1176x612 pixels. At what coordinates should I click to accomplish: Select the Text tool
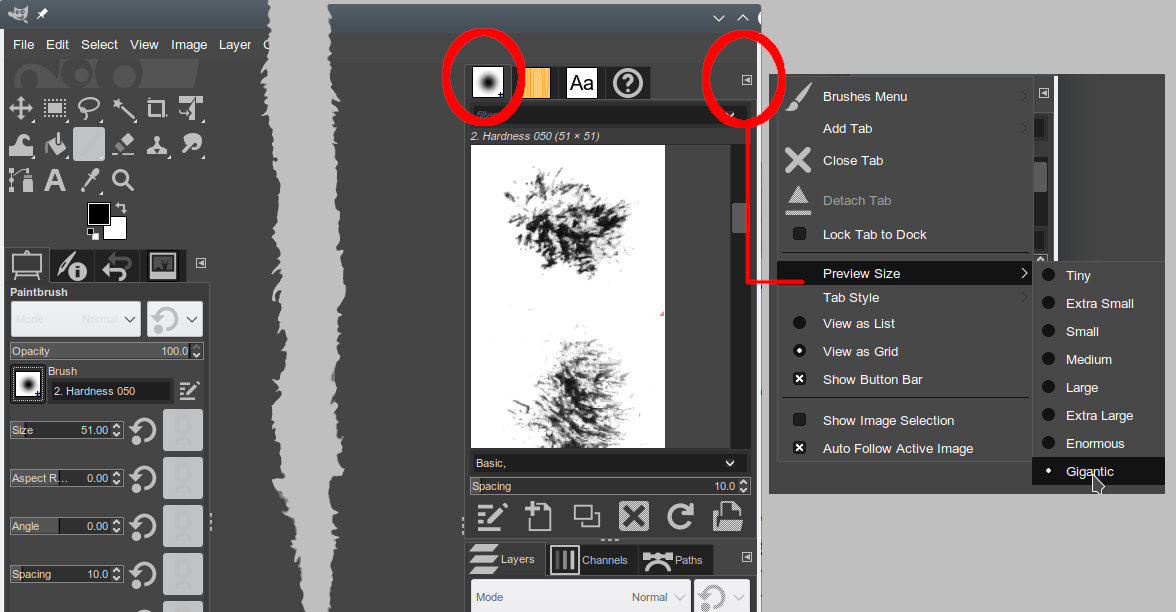tap(55, 180)
